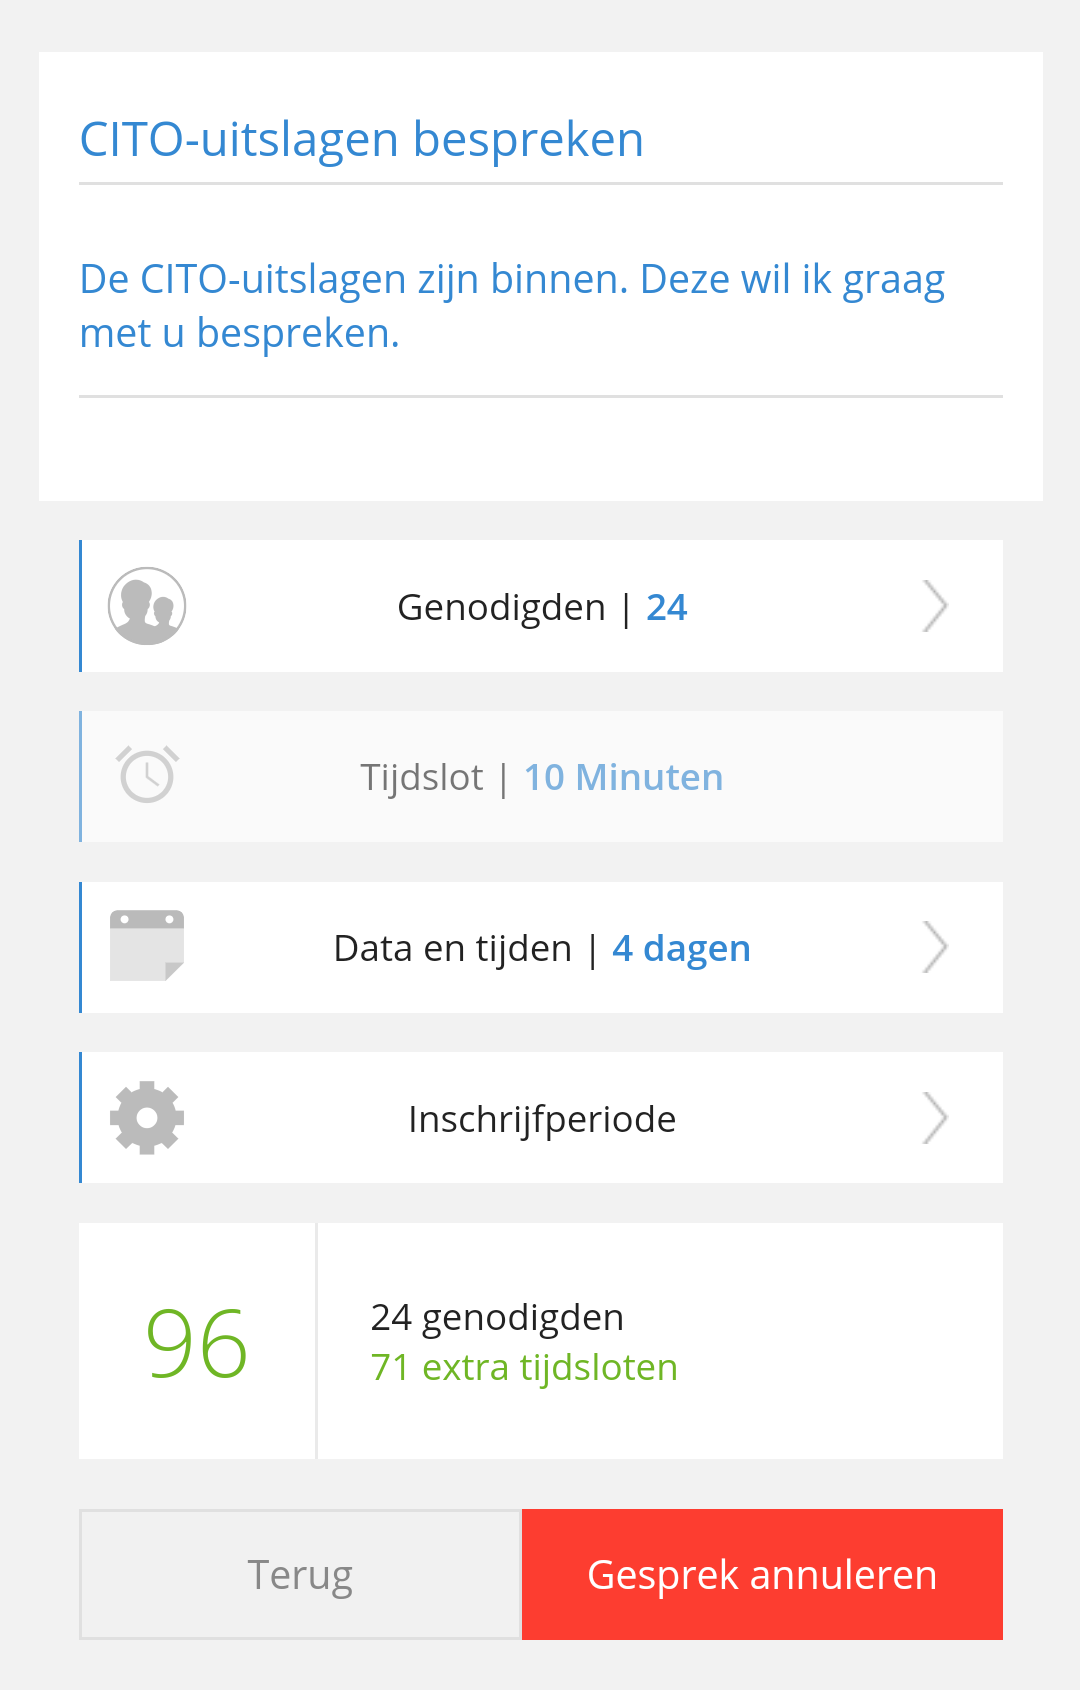
Task: Click the description text about CITO-uitslagen
Action: click(x=512, y=306)
